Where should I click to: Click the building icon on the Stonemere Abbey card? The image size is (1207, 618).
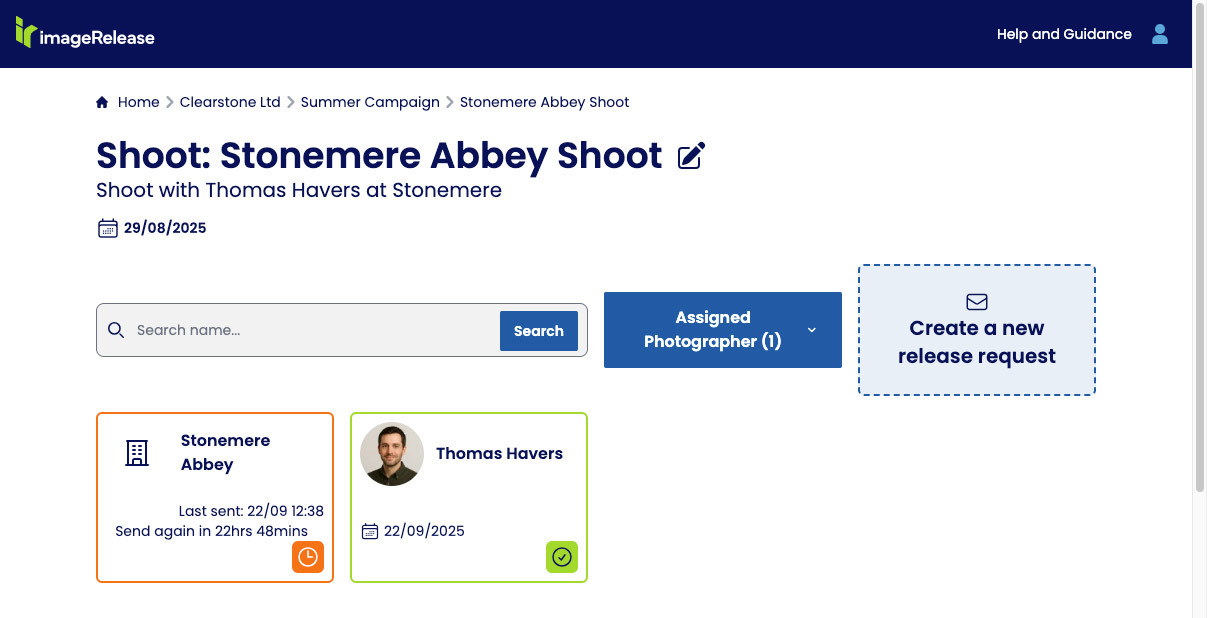[137, 453]
